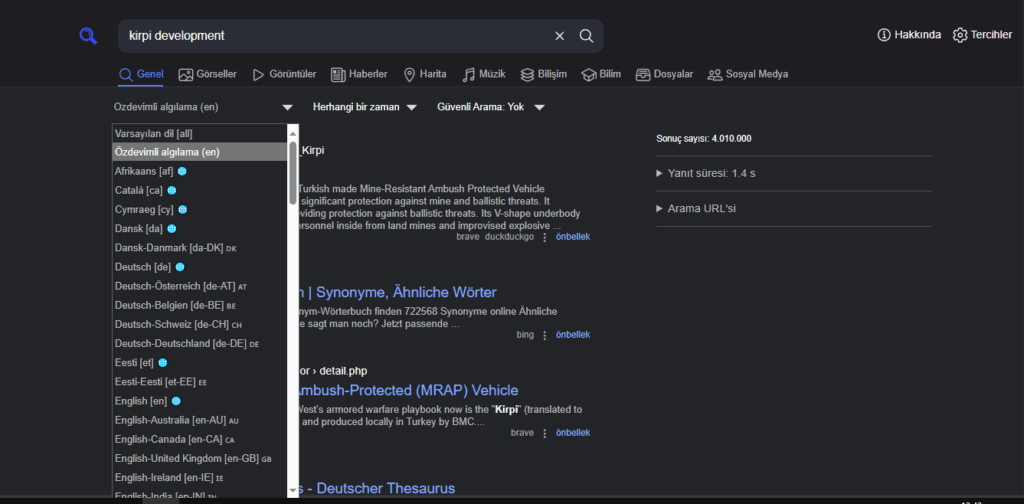1024x504 pixels.
Task: Click the SearXNG magnifier logo
Action: (88, 36)
